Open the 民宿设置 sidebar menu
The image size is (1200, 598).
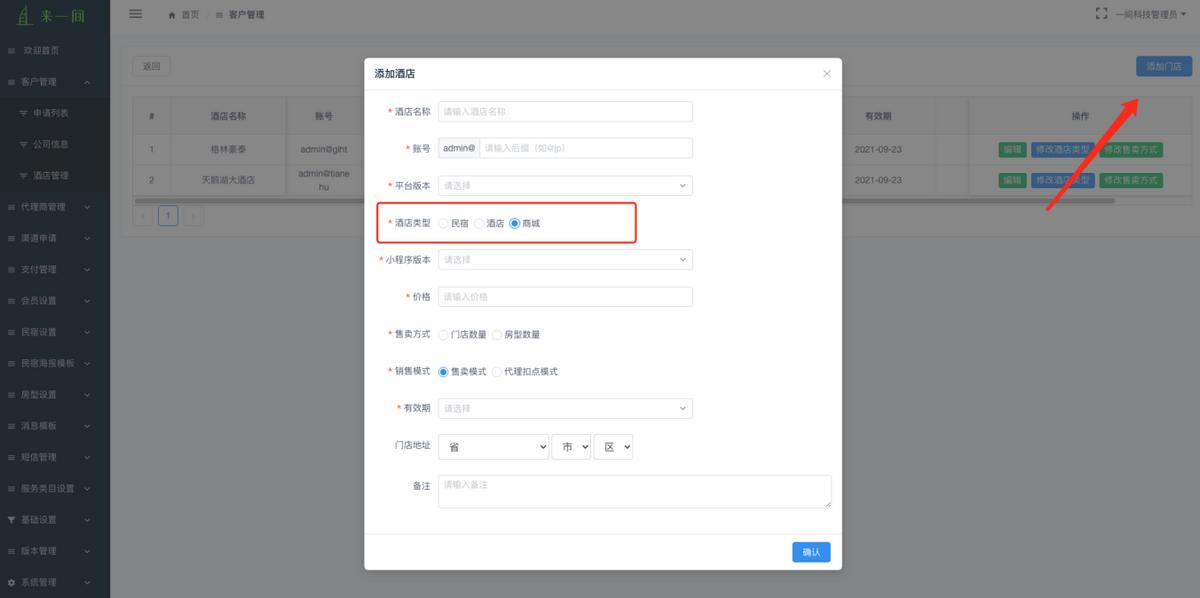[55, 332]
